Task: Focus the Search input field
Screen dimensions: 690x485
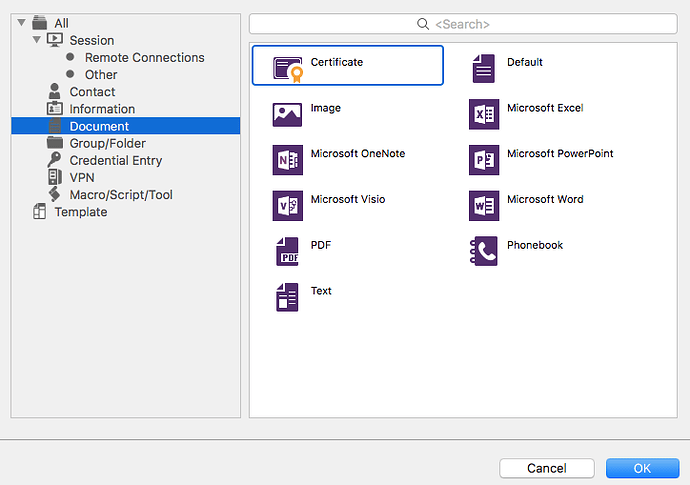Action: point(462,23)
